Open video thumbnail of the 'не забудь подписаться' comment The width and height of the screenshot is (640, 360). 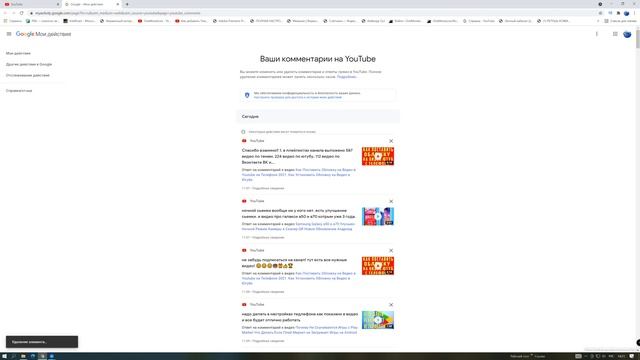pyautogui.click(x=378, y=266)
